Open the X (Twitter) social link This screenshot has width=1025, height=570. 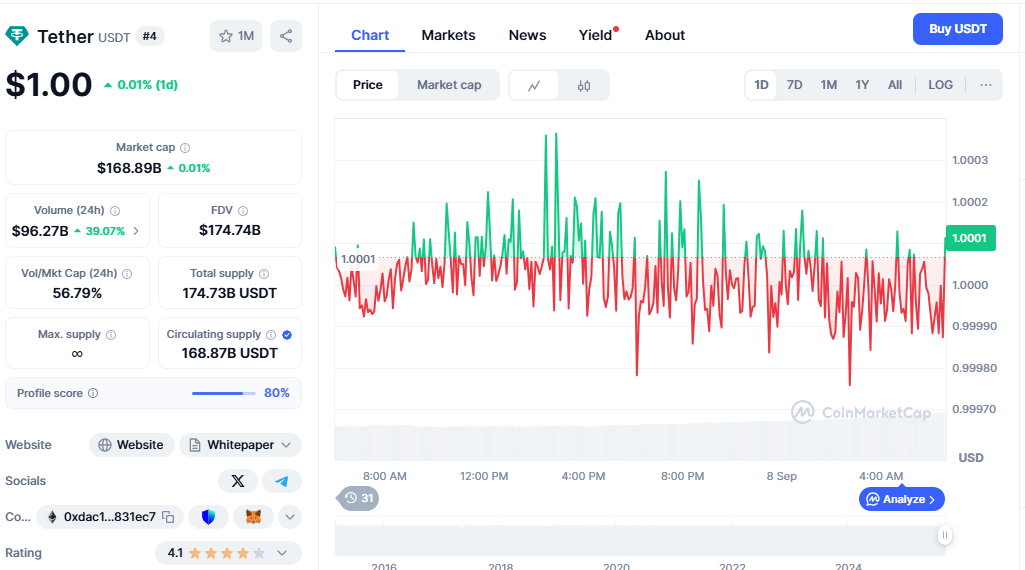click(x=238, y=481)
